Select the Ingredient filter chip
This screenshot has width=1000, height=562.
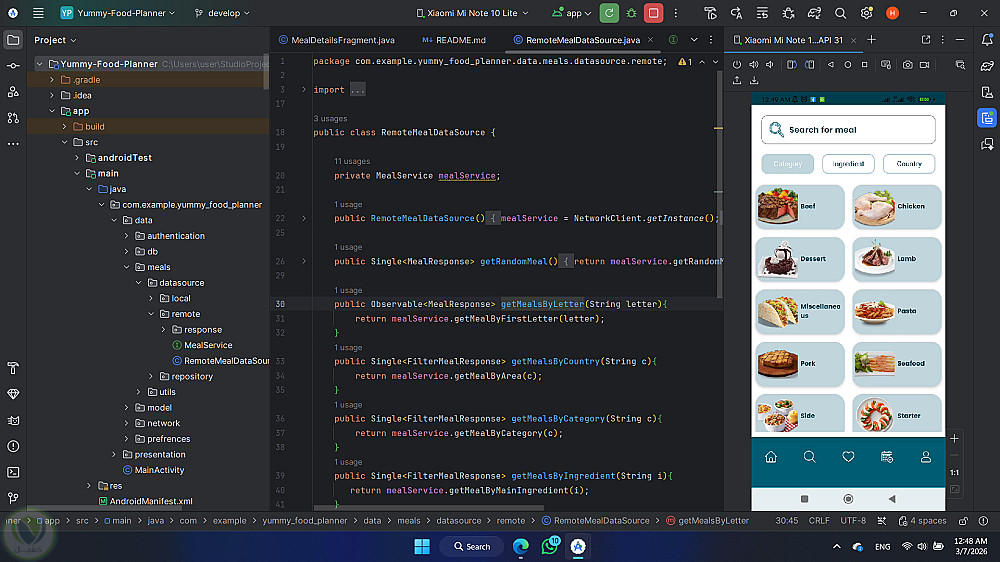coord(848,164)
